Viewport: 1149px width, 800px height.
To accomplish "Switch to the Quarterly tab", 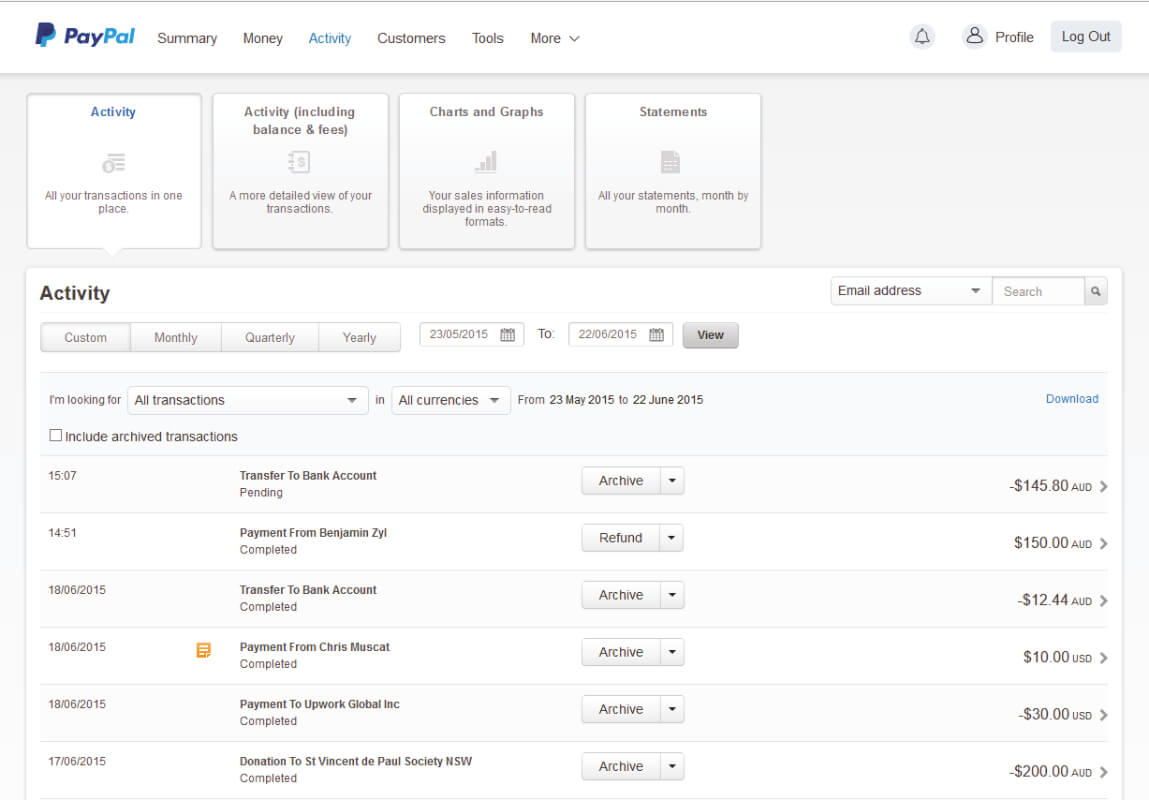I will coord(270,338).
